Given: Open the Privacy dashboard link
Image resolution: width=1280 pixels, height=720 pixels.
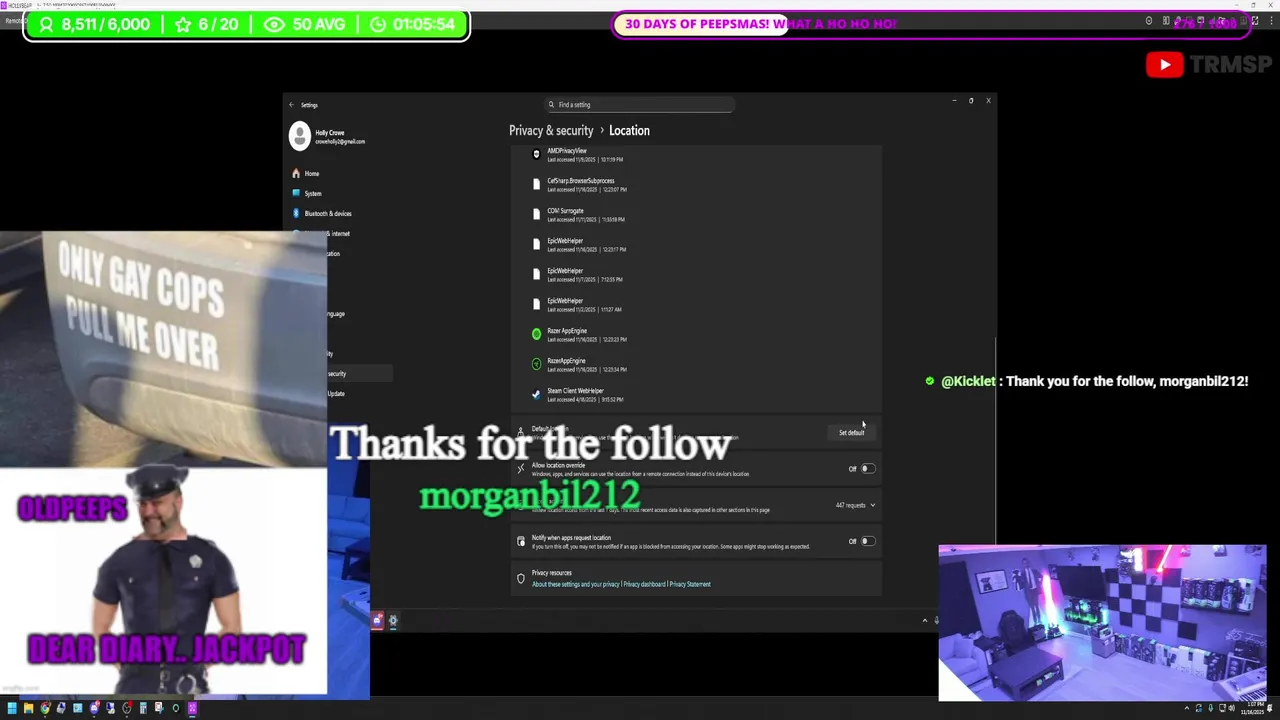Looking at the screenshot, I should coord(644,584).
